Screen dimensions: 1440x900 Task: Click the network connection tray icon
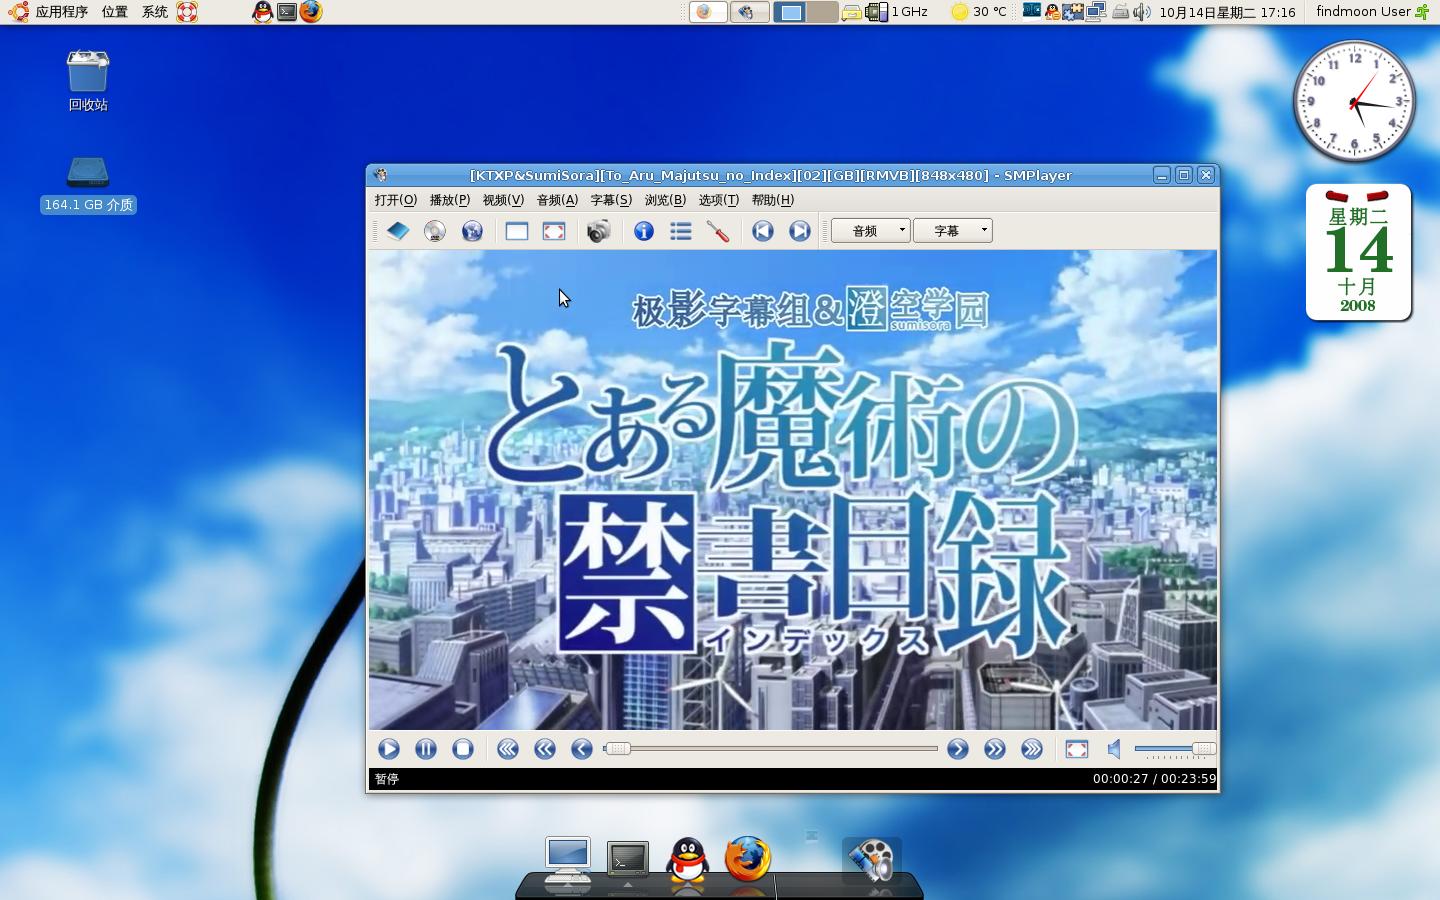1095,12
